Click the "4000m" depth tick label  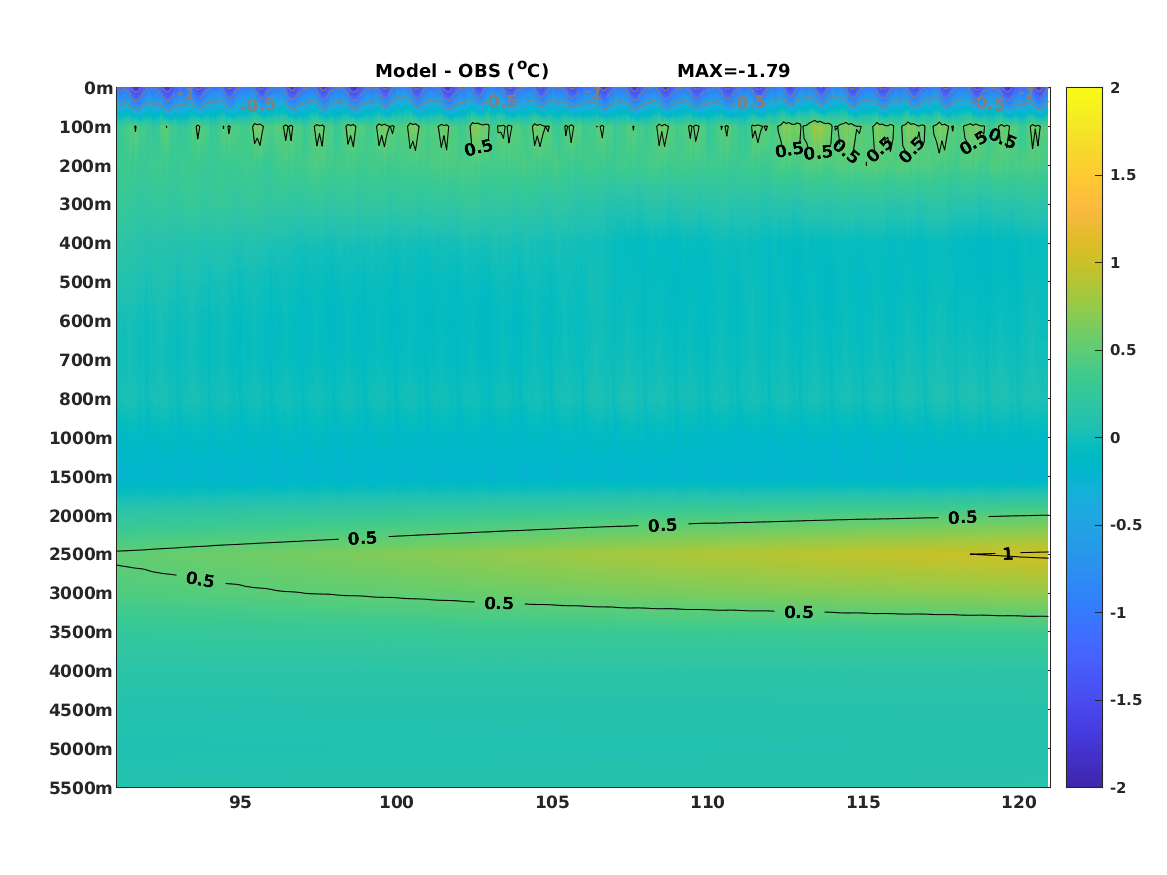80,670
